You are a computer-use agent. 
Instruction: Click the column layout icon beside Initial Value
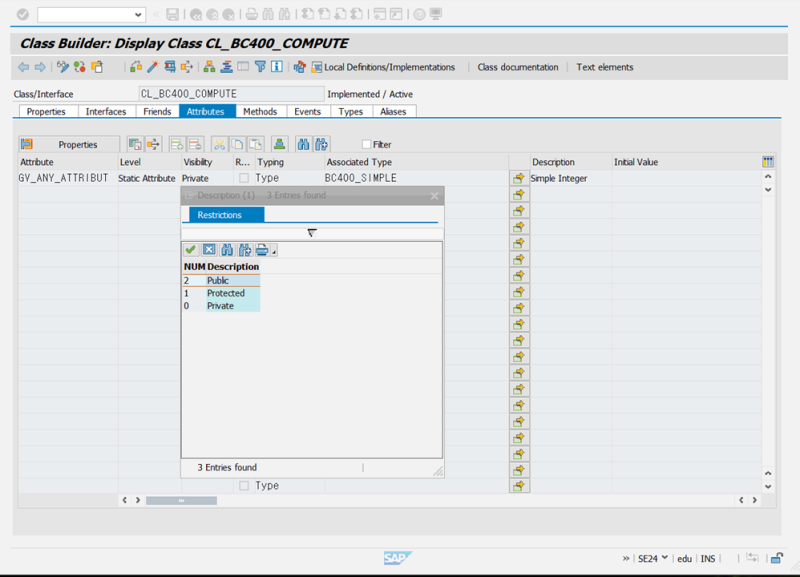767,162
